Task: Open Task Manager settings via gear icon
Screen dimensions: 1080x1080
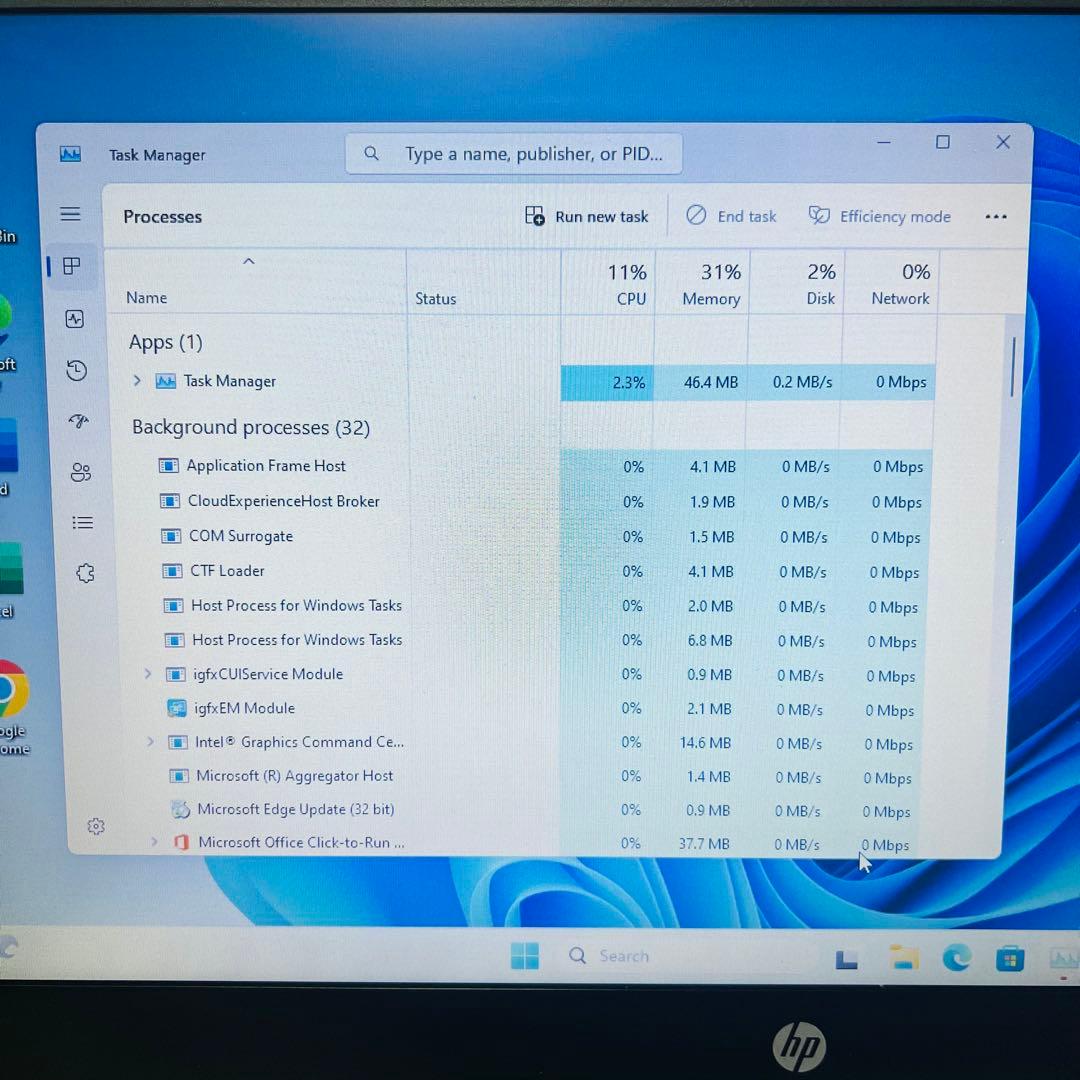Action: point(96,825)
